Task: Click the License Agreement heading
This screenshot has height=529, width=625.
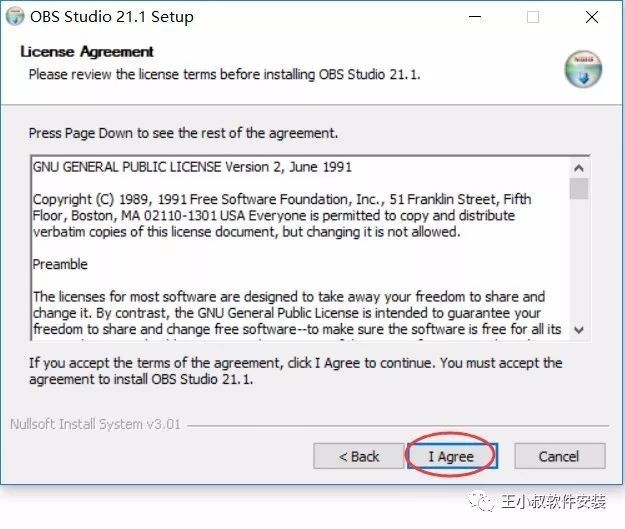Action: 87,51
